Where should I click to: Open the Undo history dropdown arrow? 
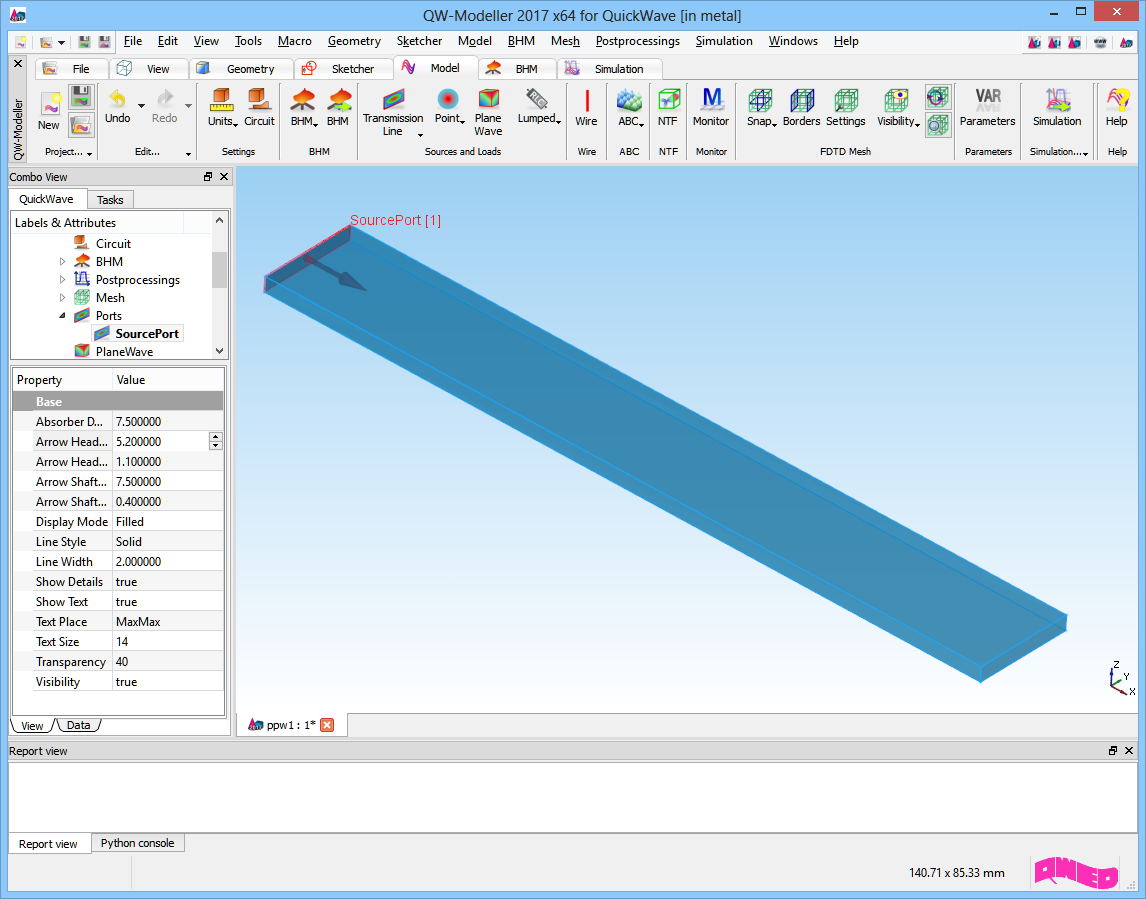click(141, 105)
